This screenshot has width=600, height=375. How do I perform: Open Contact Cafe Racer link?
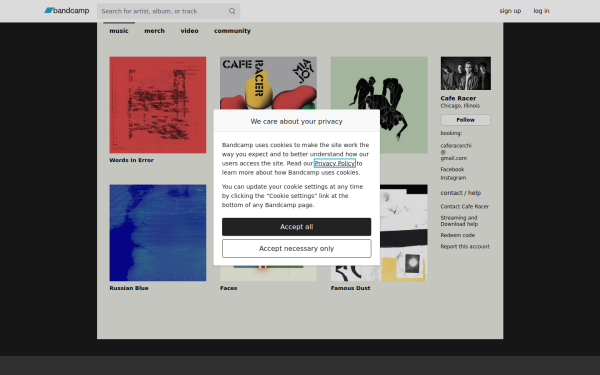(465, 206)
